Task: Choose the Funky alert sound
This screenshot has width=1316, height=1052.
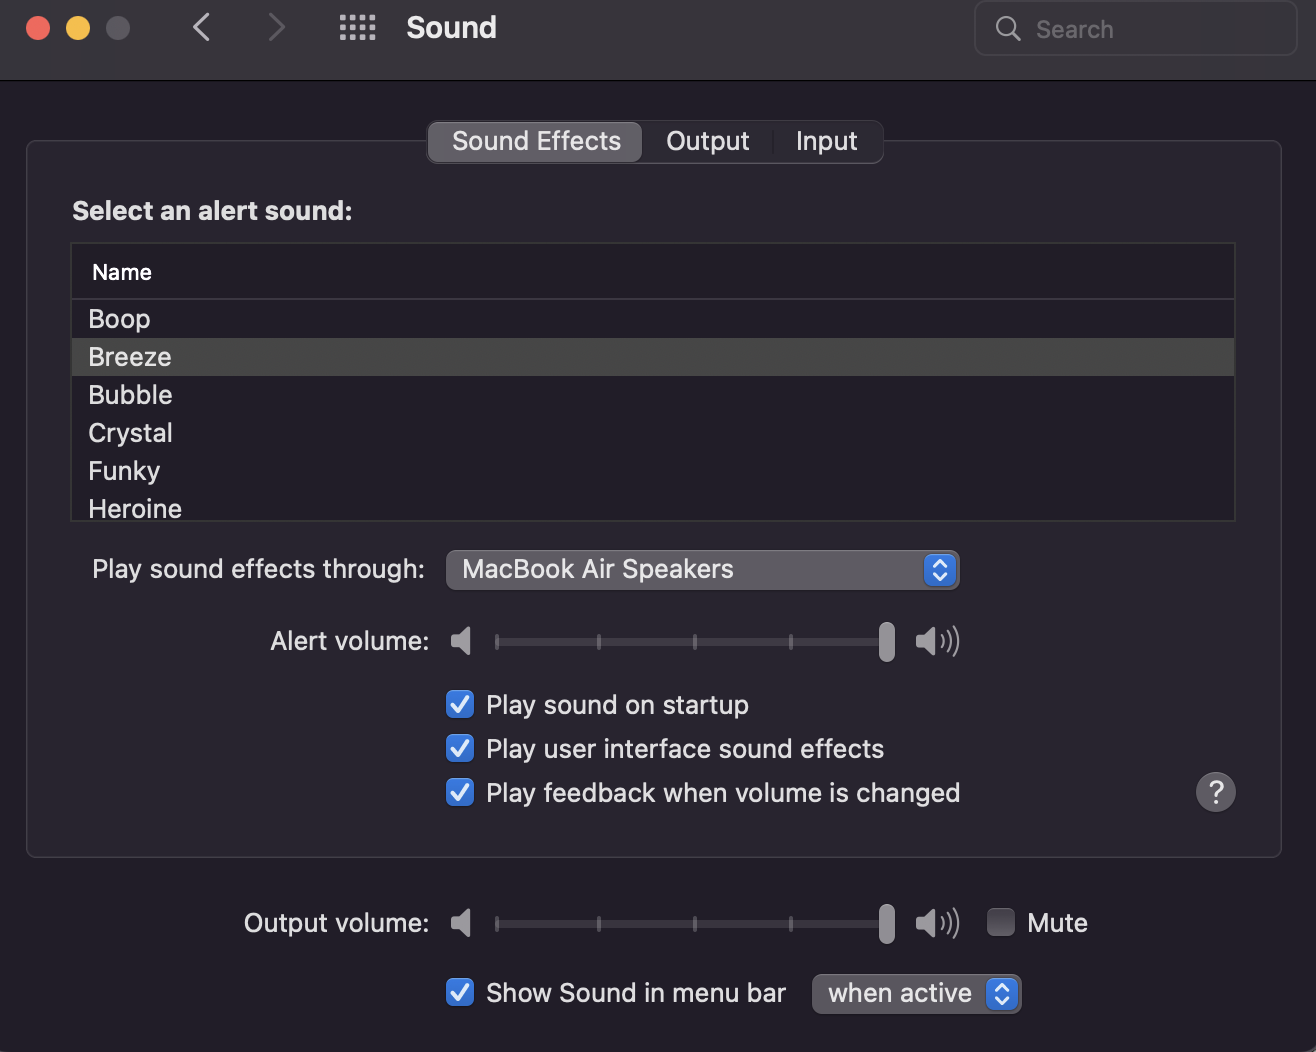Action: pyautogui.click(x=125, y=471)
